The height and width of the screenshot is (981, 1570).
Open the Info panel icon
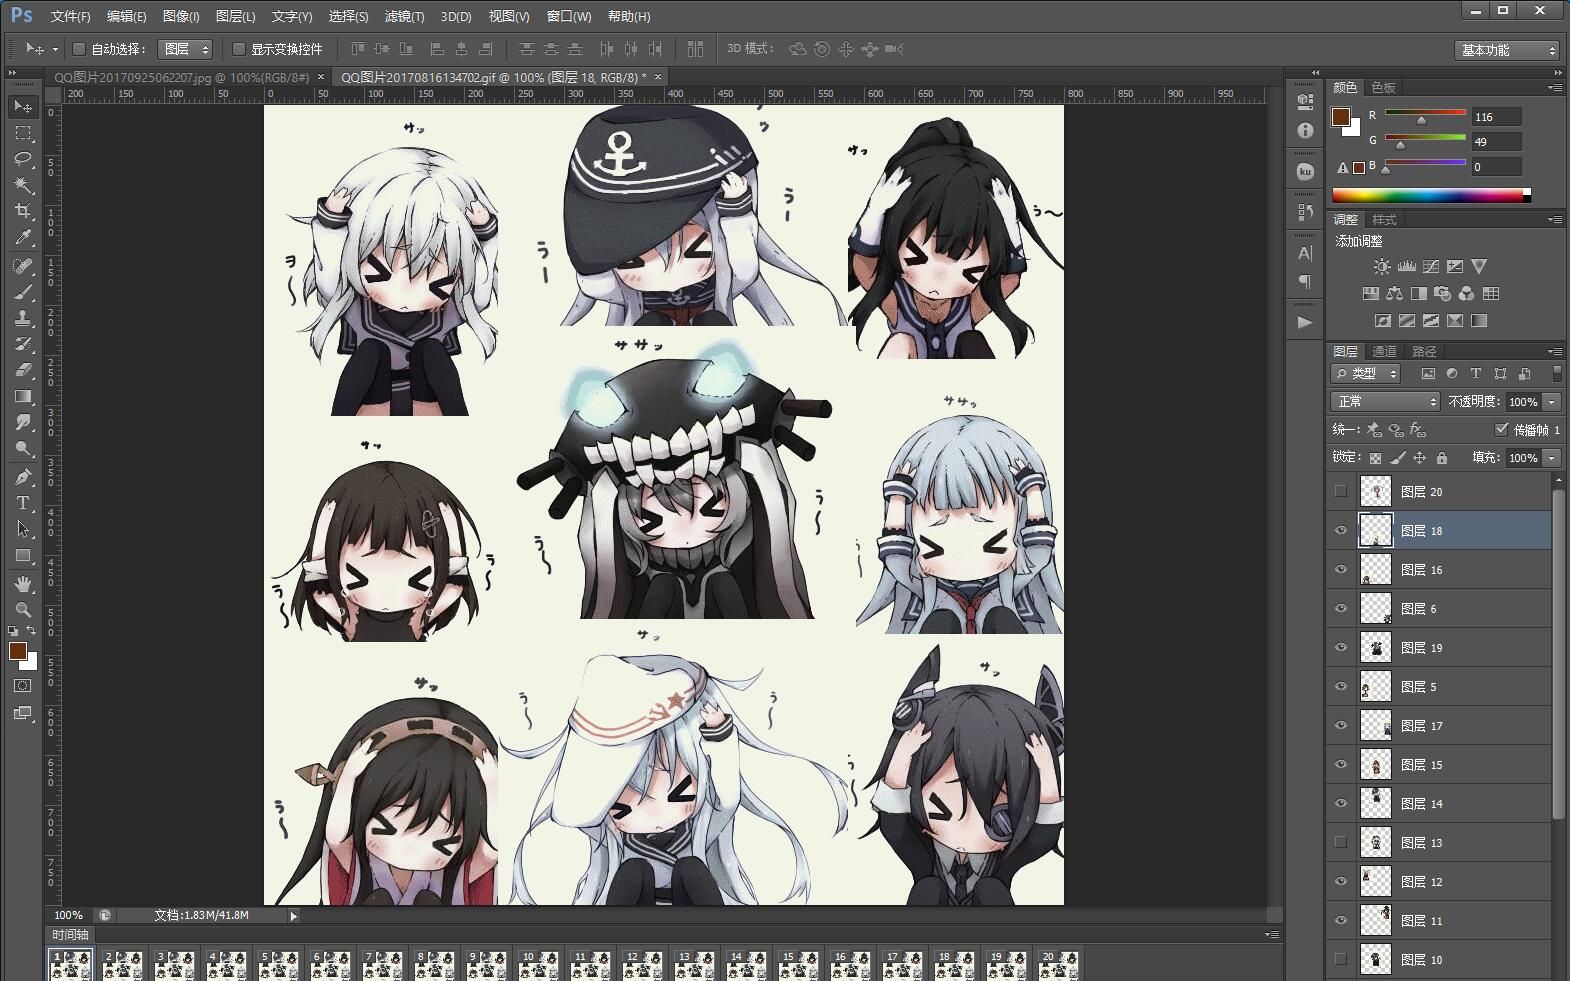(x=1305, y=130)
